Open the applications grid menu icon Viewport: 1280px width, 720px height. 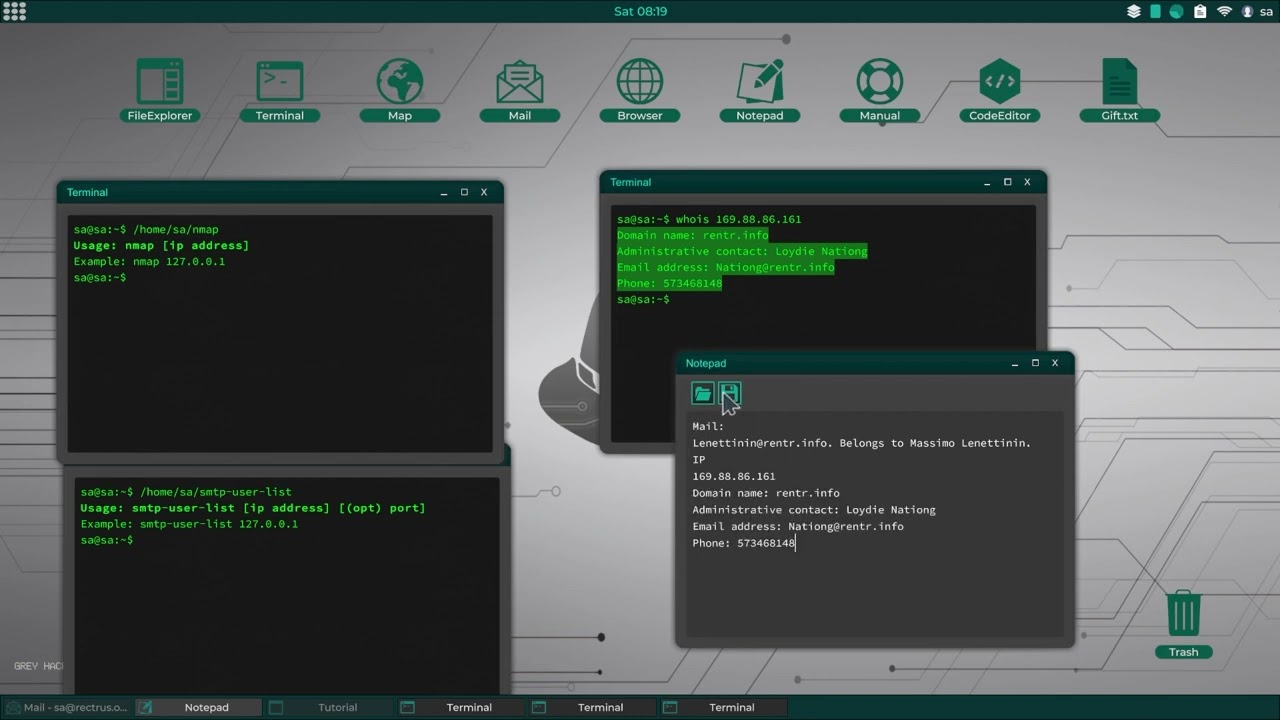point(15,11)
